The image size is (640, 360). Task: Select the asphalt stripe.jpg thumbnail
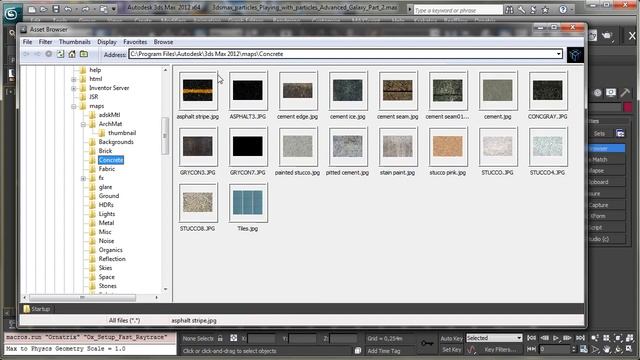(x=198, y=91)
